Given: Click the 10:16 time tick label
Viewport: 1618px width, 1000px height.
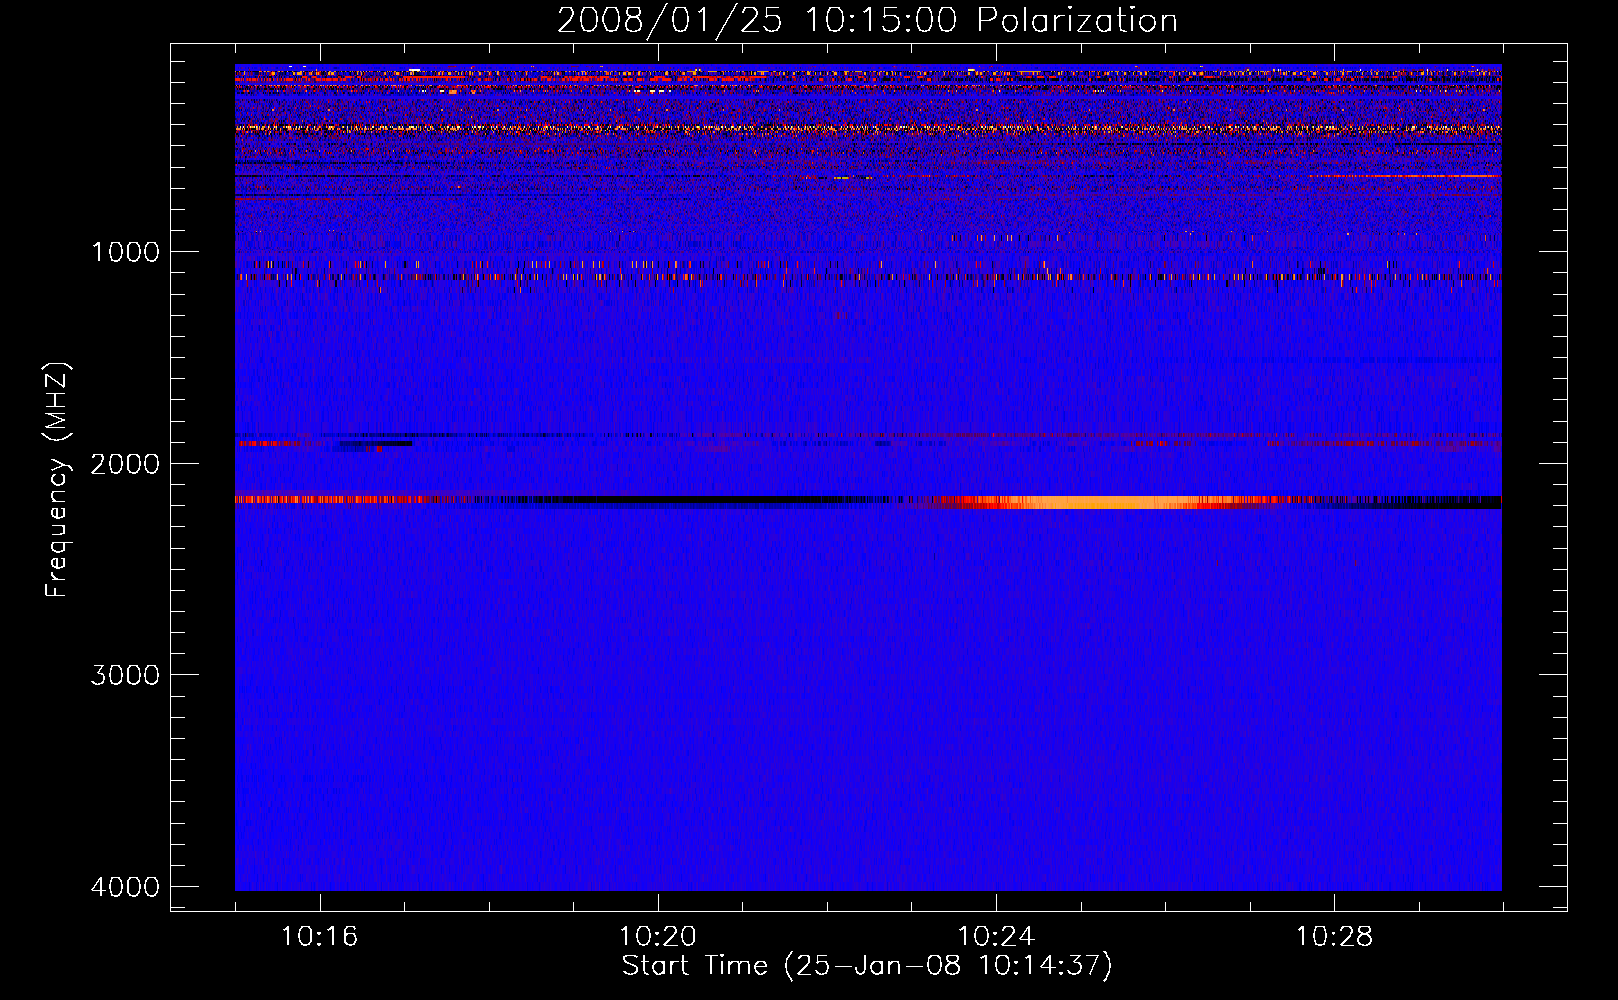Looking at the screenshot, I should pyautogui.click(x=319, y=937).
